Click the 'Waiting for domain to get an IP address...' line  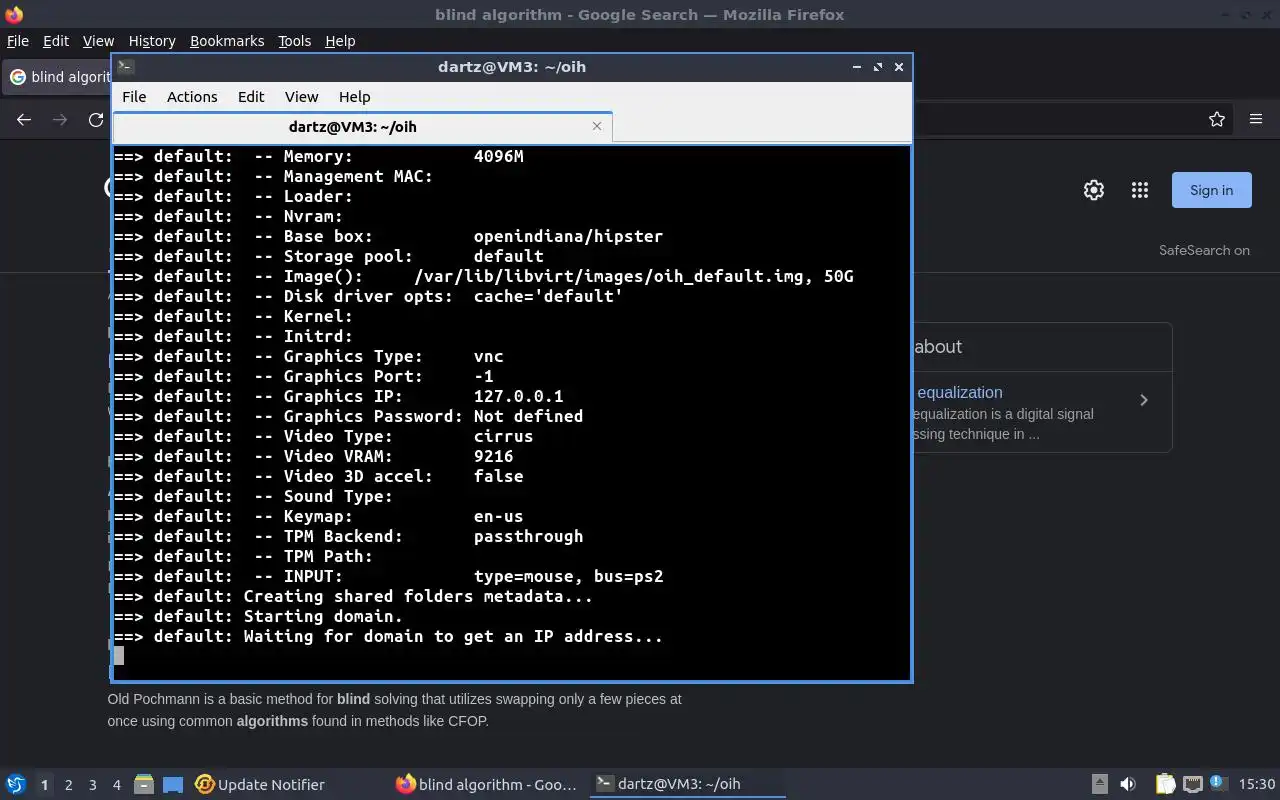click(453, 636)
